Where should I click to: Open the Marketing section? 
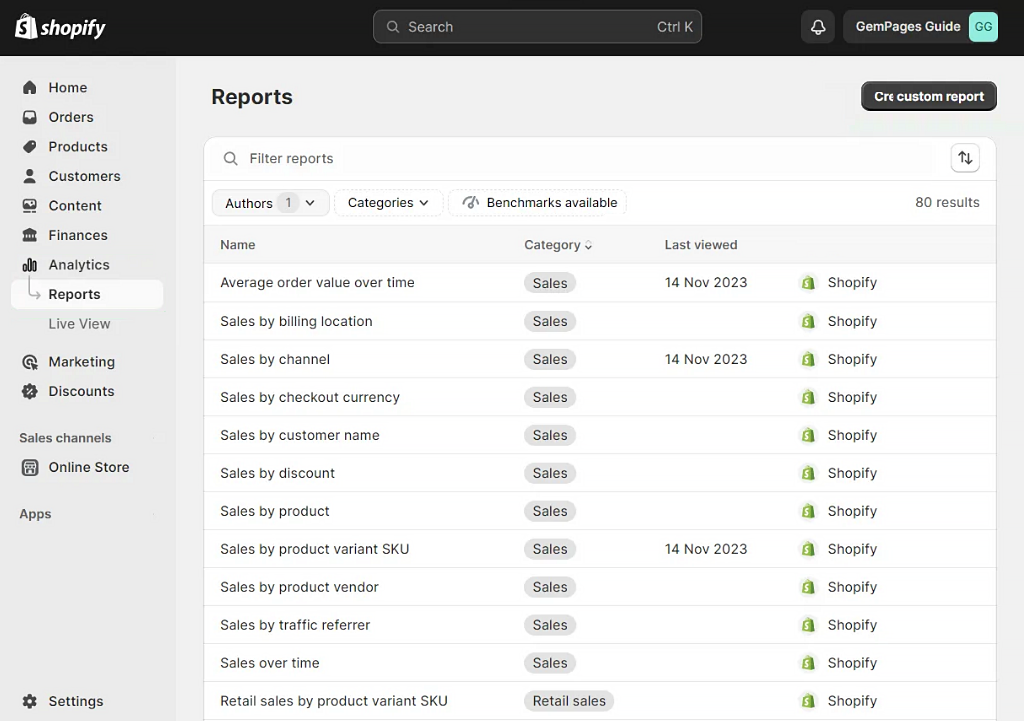coord(79,361)
